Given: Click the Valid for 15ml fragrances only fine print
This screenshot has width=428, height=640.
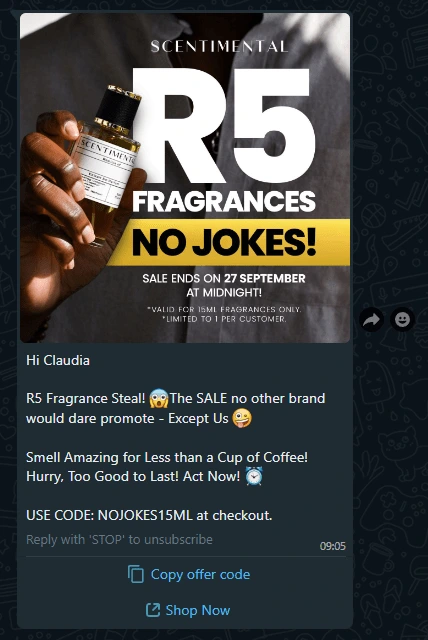Looking at the screenshot, I should 224,309.
